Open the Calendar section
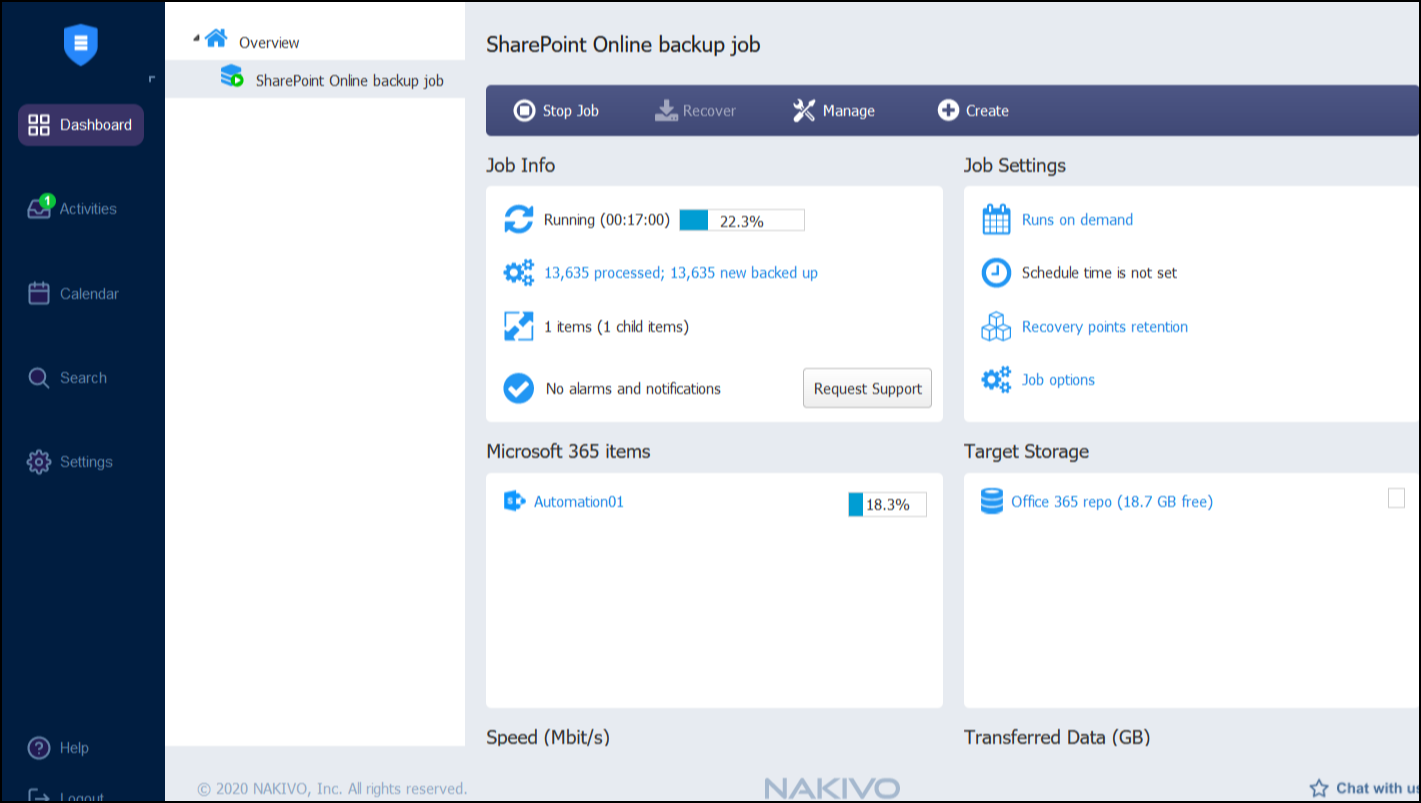1421x803 pixels. [x=73, y=293]
